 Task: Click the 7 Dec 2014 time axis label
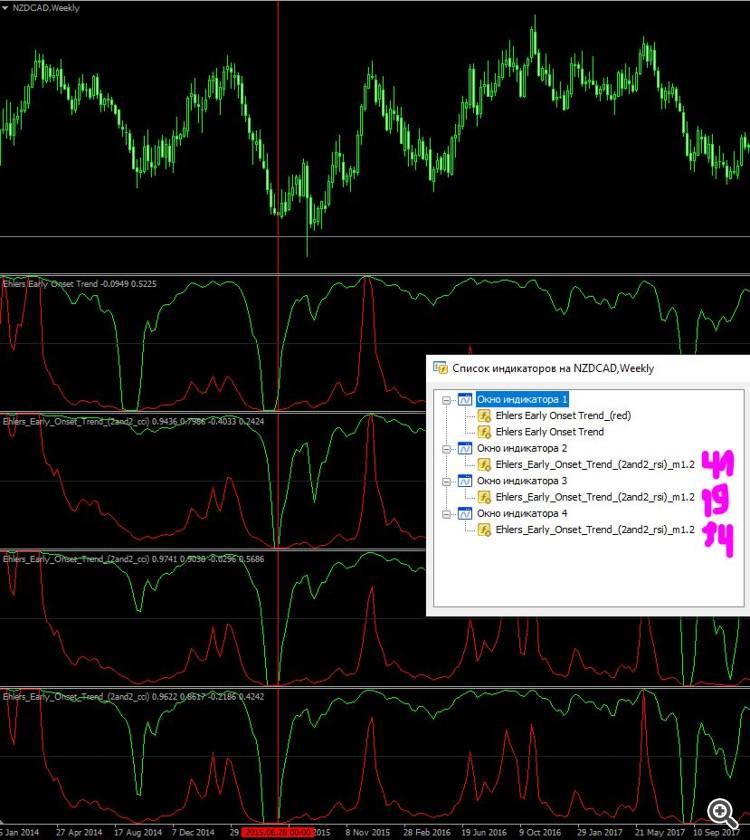tap(193, 832)
